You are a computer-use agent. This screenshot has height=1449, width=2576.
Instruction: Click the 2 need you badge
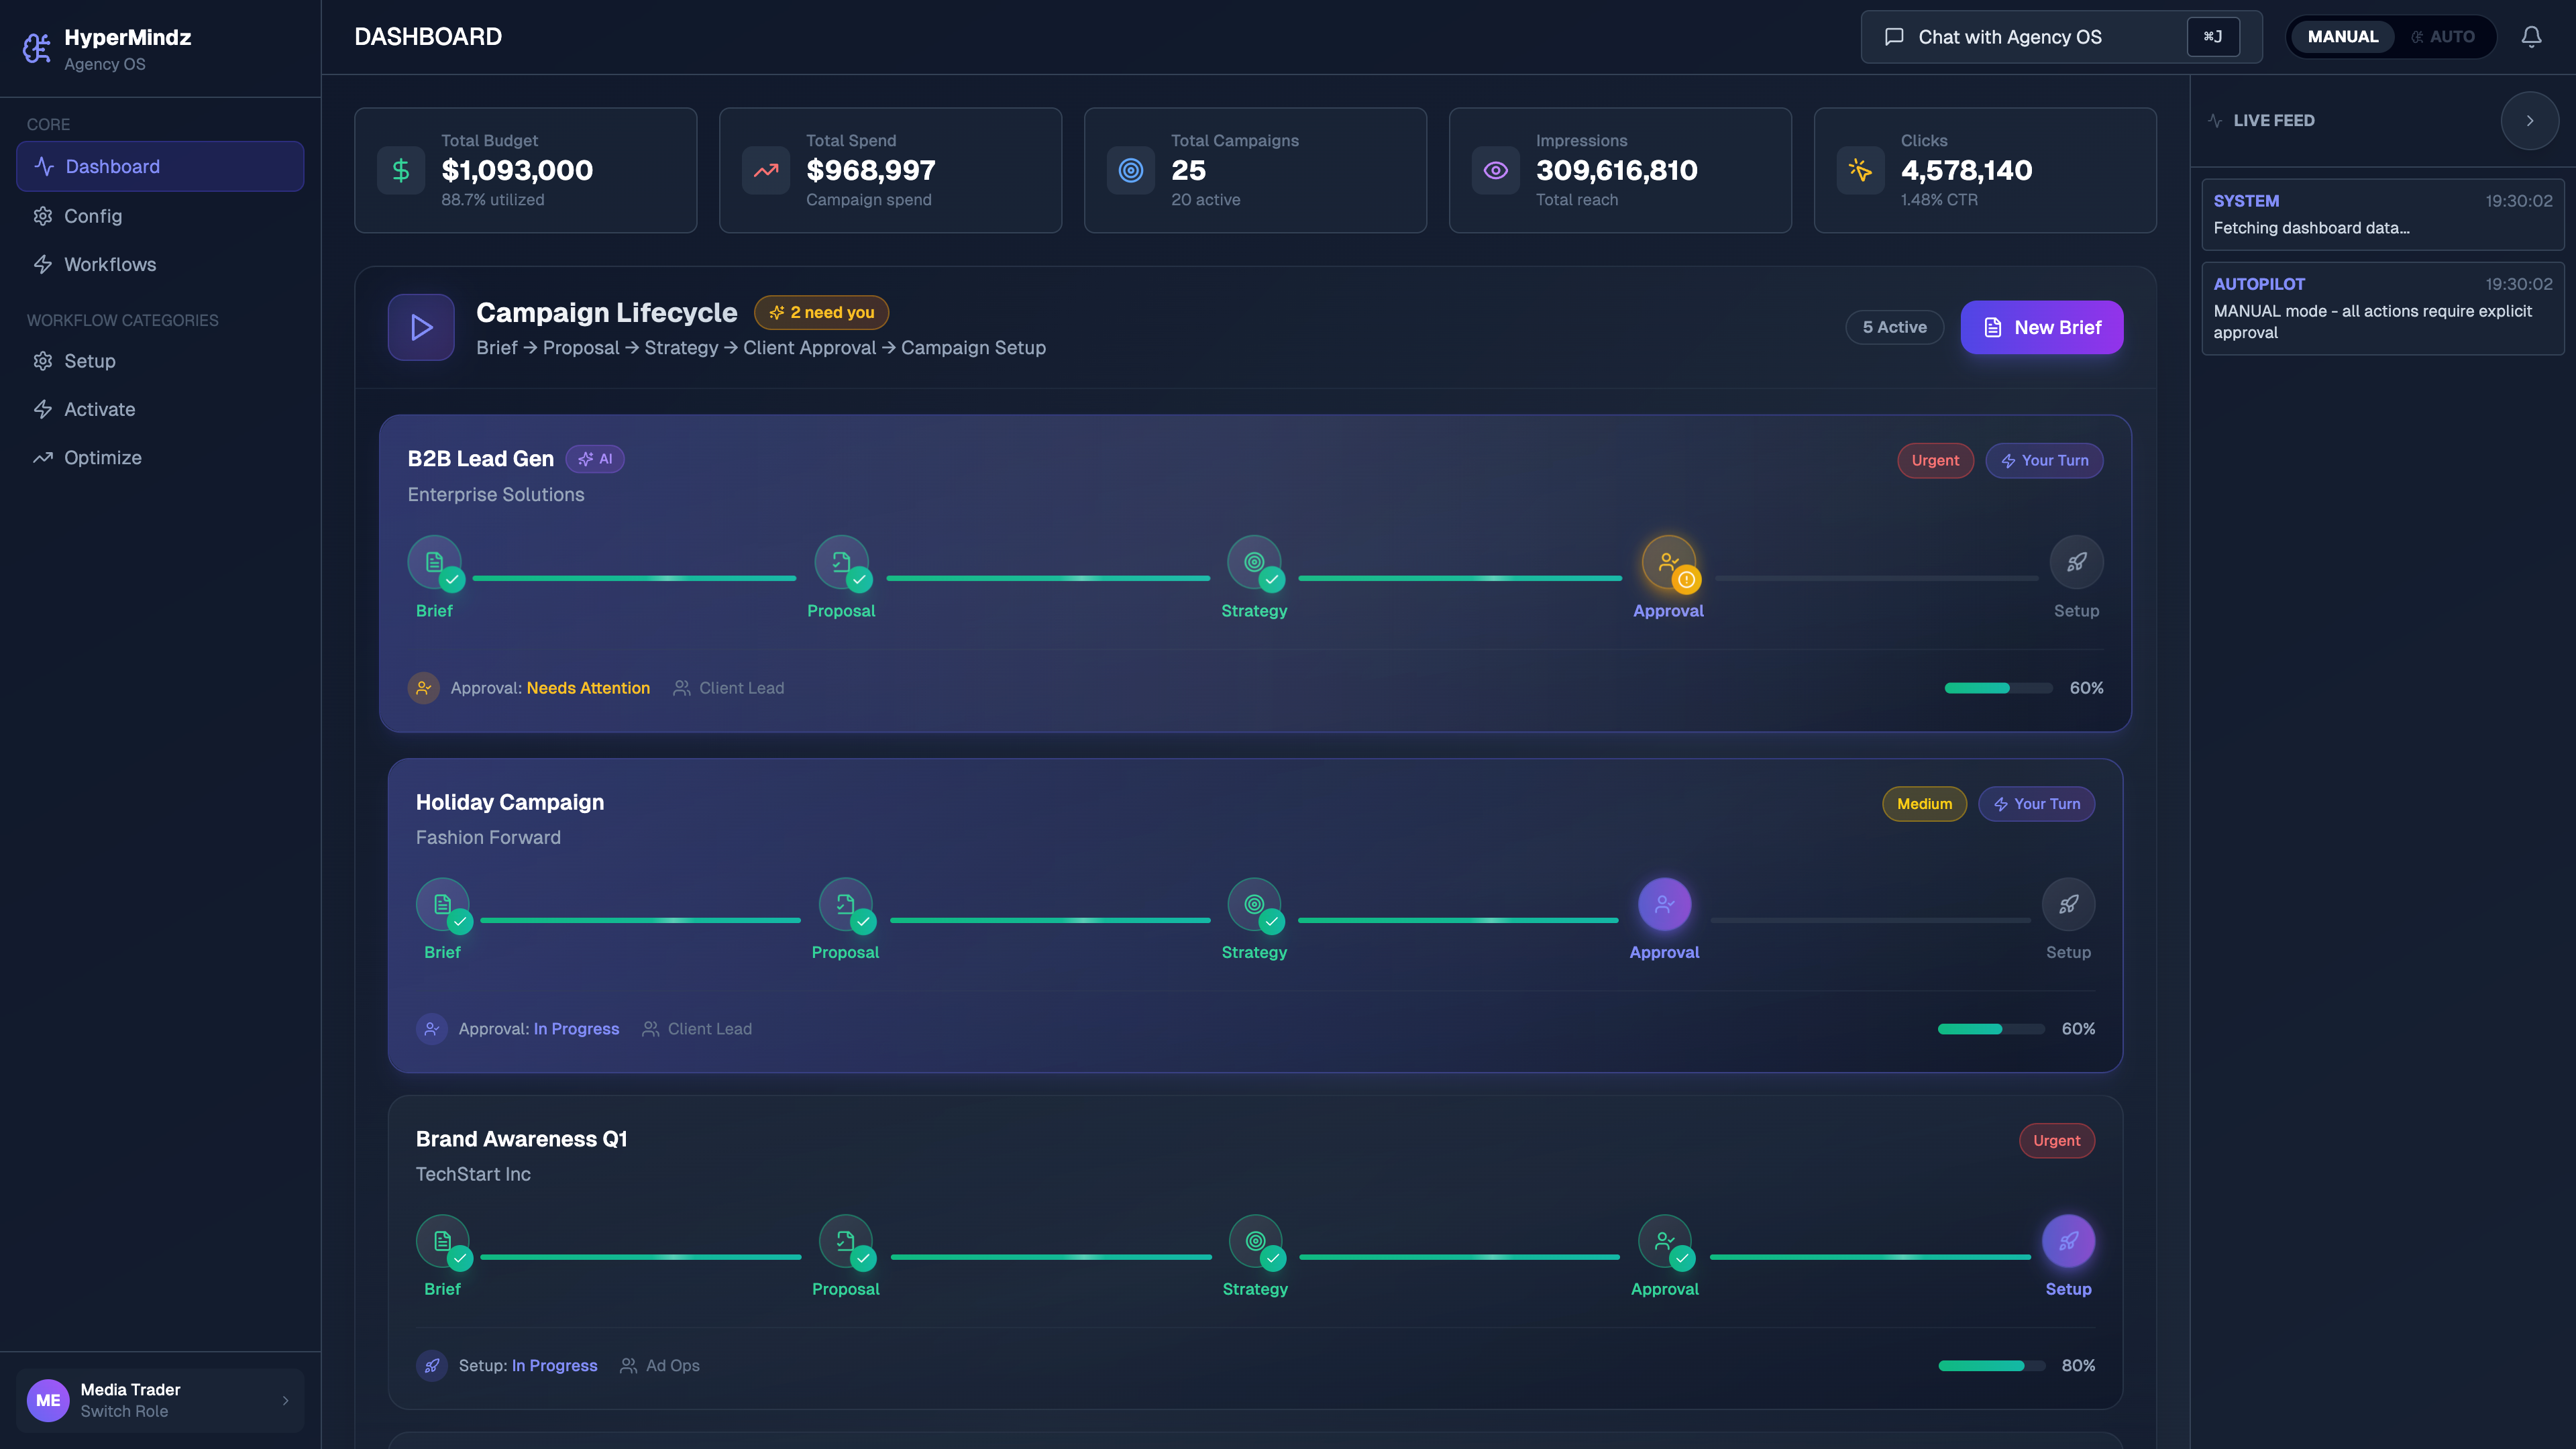pyautogui.click(x=821, y=312)
